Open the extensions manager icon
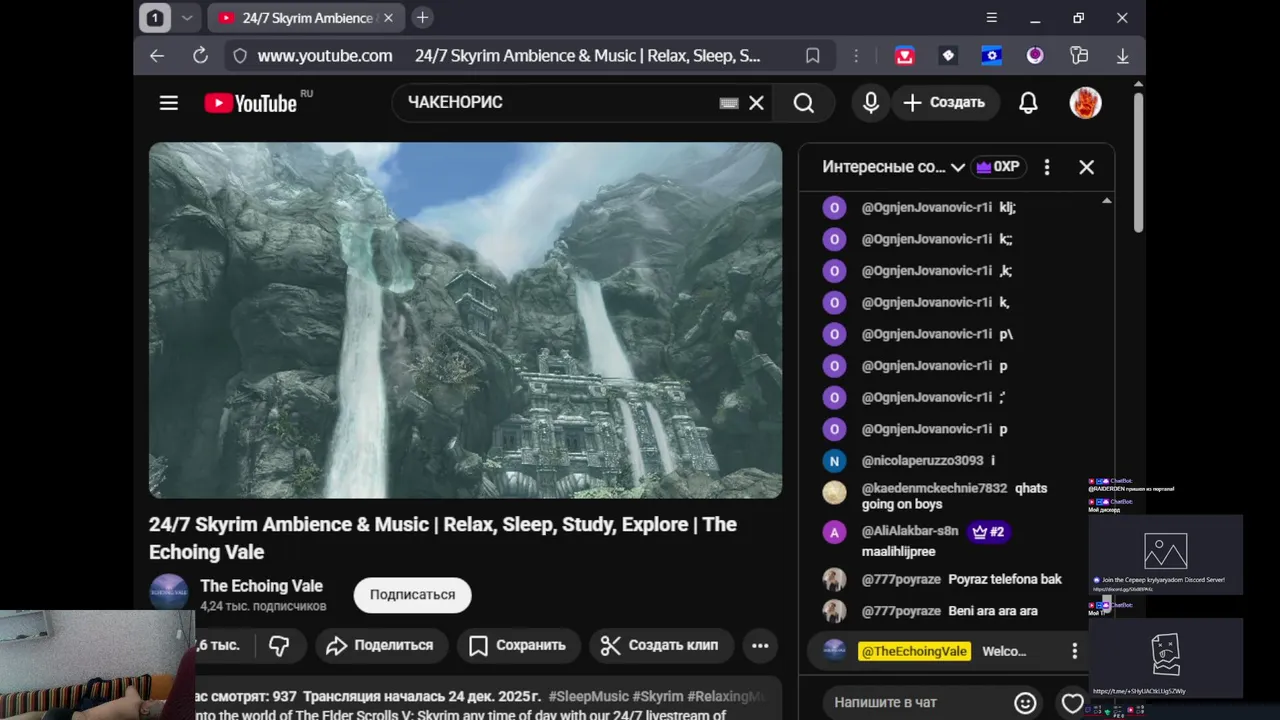This screenshot has height=720, width=1280. (1078, 56)
